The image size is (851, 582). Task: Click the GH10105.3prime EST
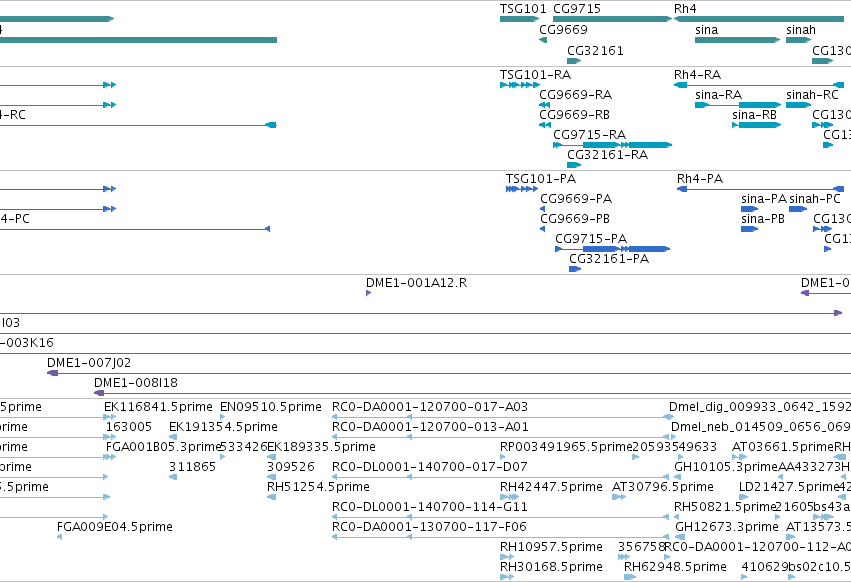(x=677, y=477)
